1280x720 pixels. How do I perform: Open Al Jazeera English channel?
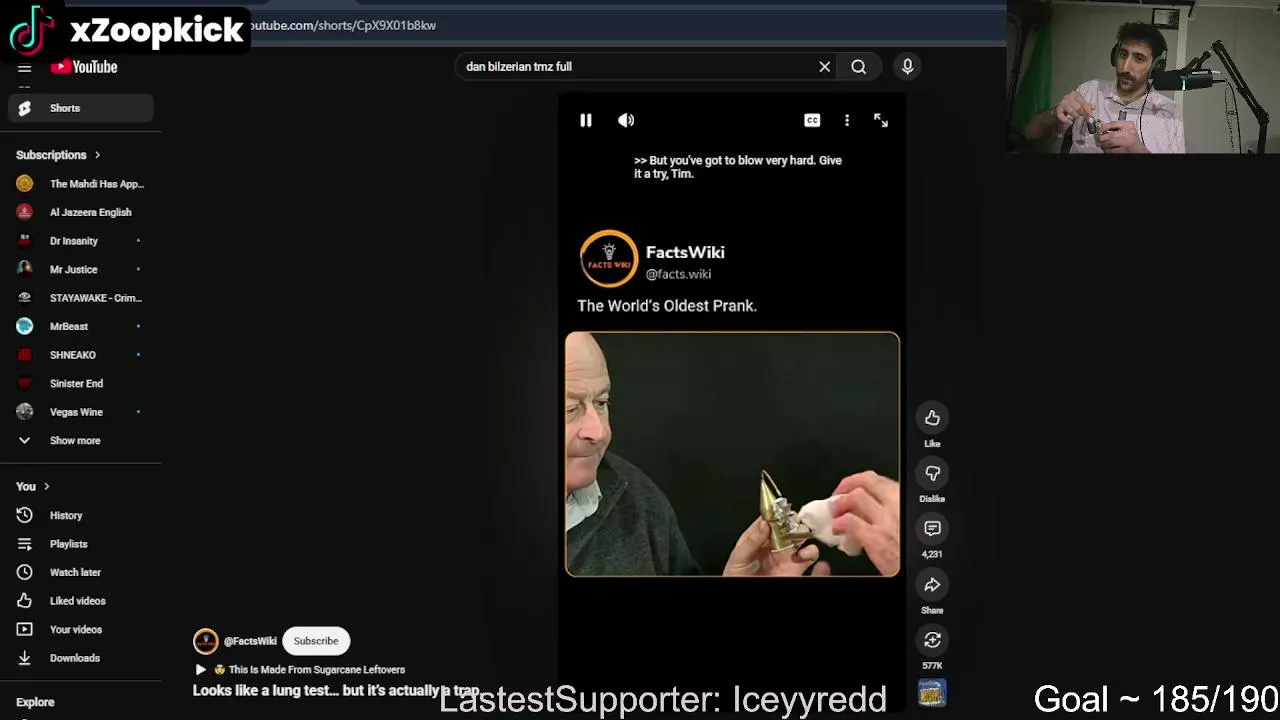pos(80,212)
